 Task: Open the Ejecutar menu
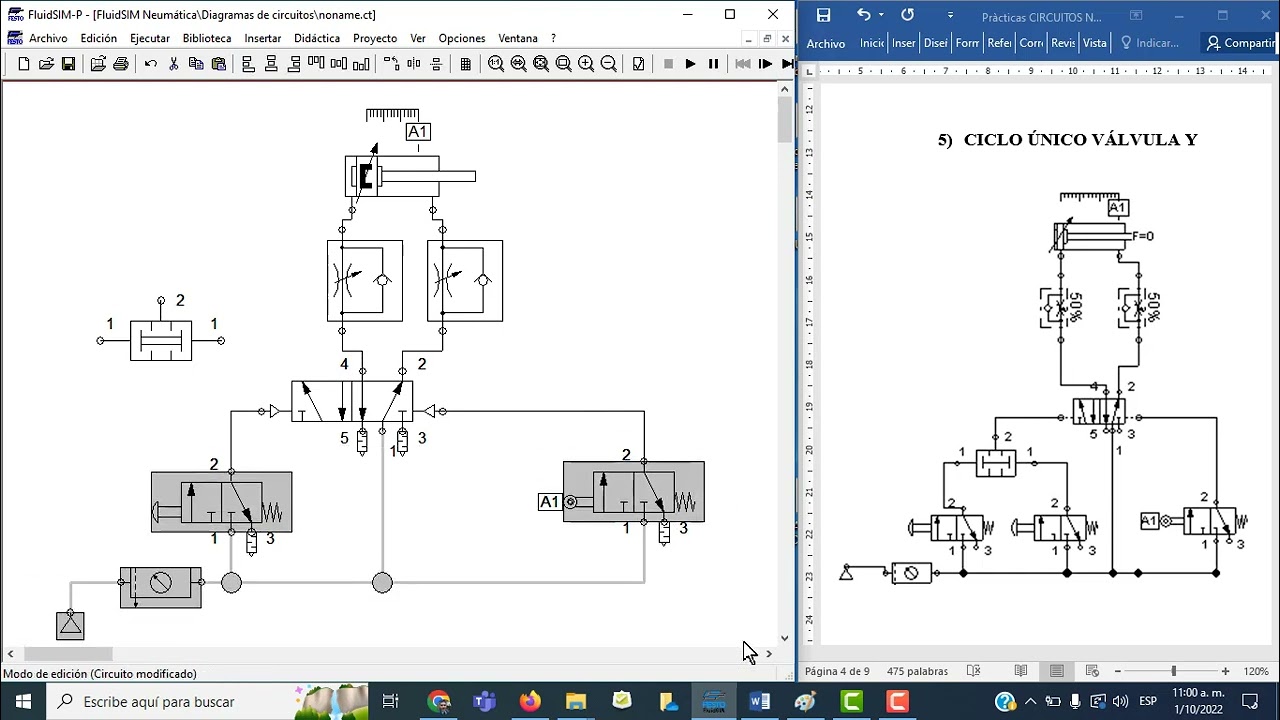tap(150, 38)
